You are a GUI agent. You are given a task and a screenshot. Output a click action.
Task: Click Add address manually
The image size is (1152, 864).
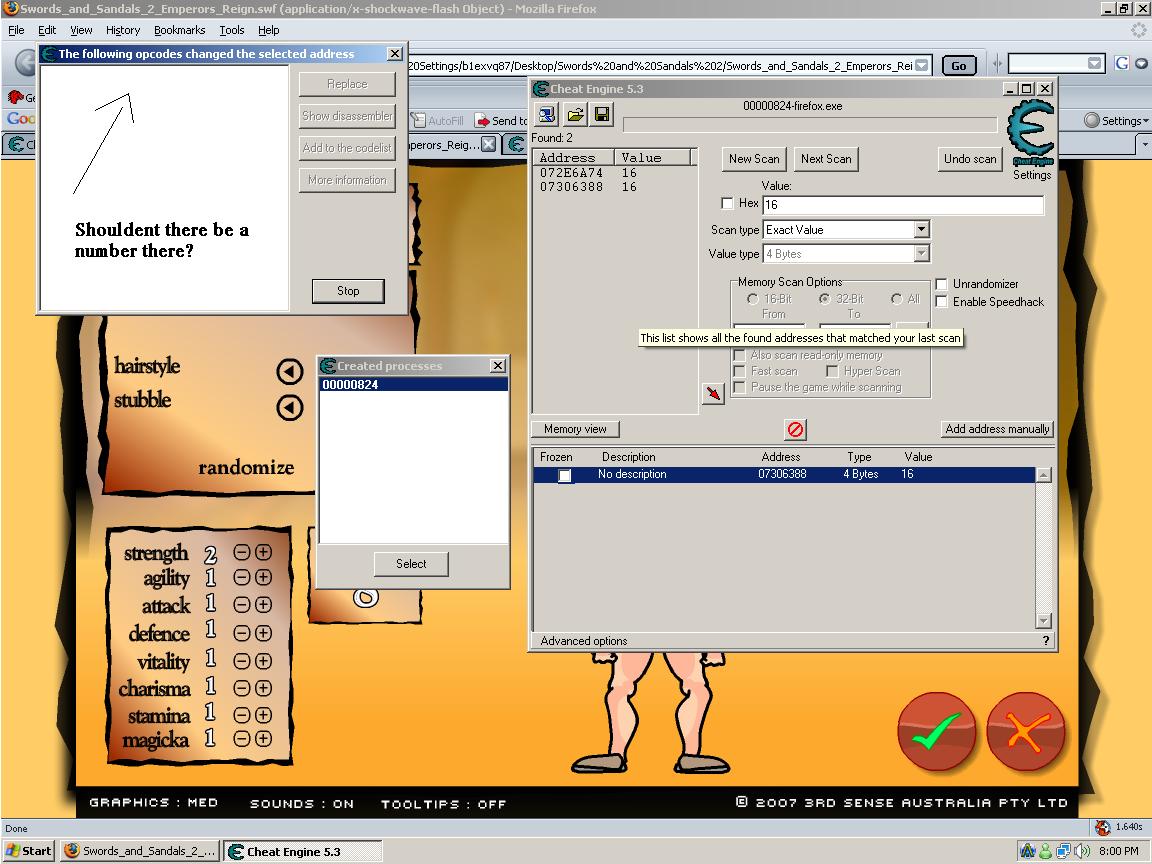[x=997, y=429]
